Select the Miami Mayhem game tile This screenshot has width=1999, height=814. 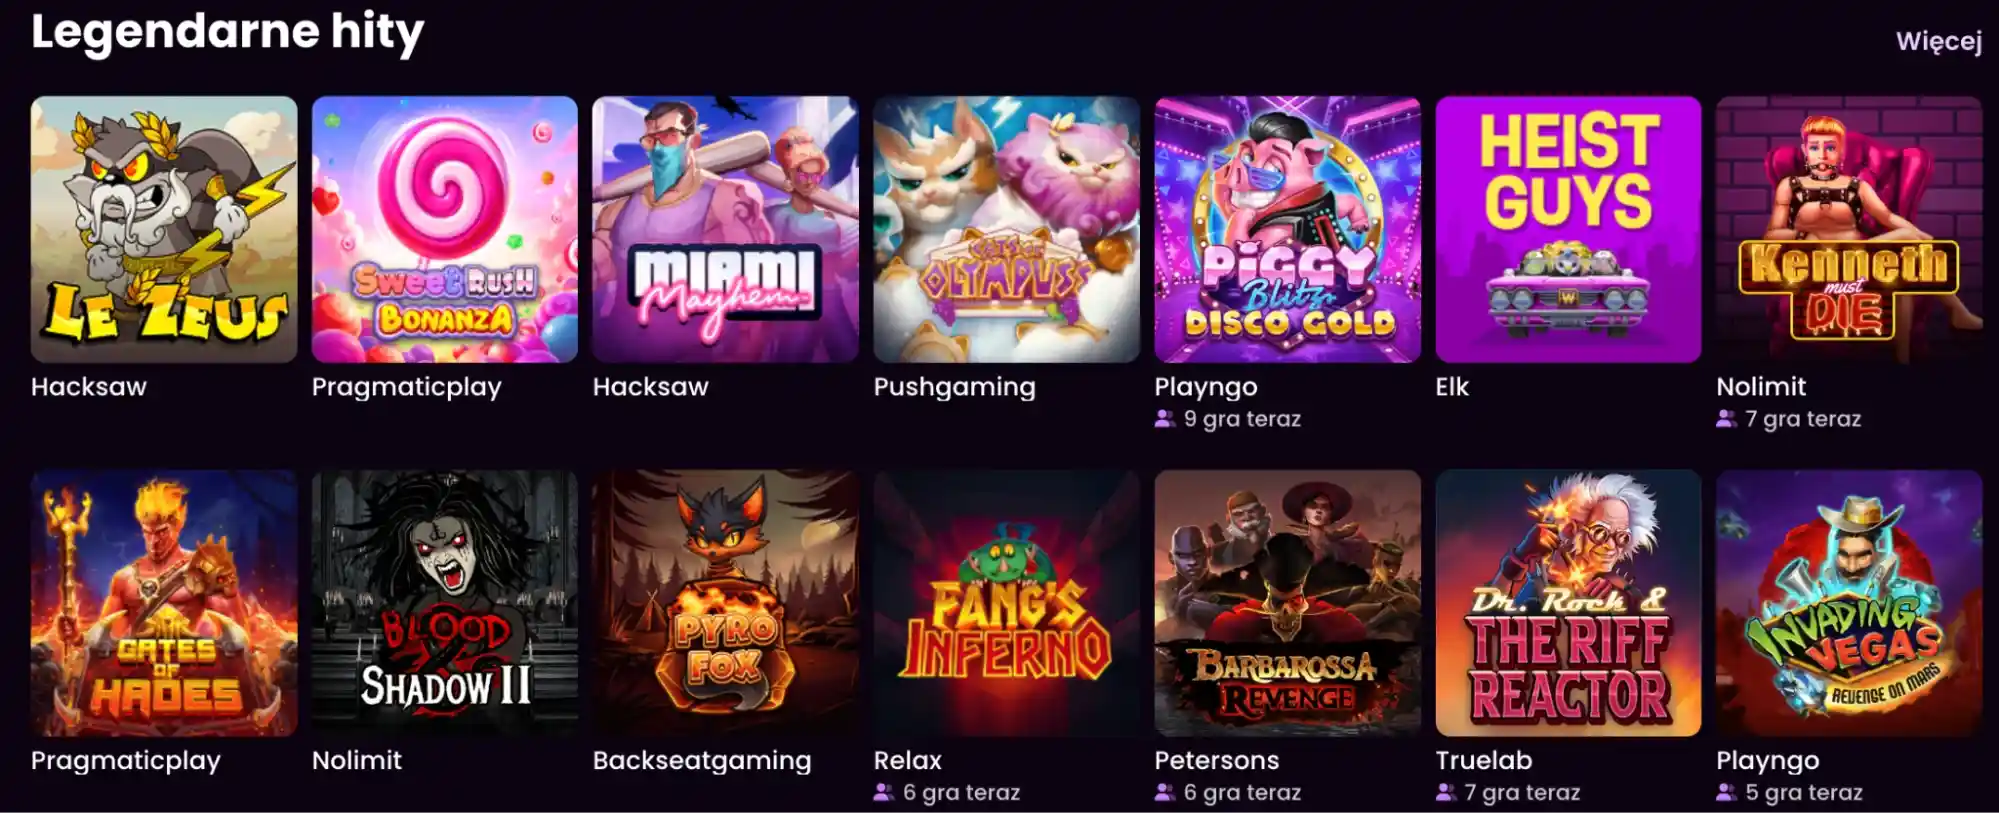click(x=726, y=229)
